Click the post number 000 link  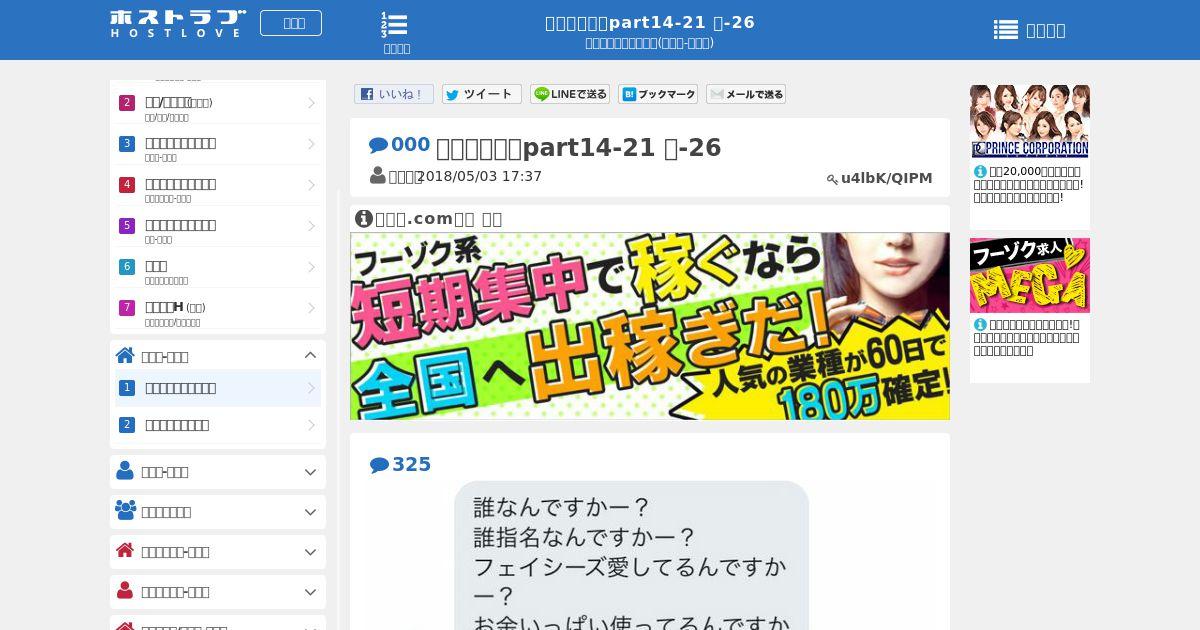(410, 145)
